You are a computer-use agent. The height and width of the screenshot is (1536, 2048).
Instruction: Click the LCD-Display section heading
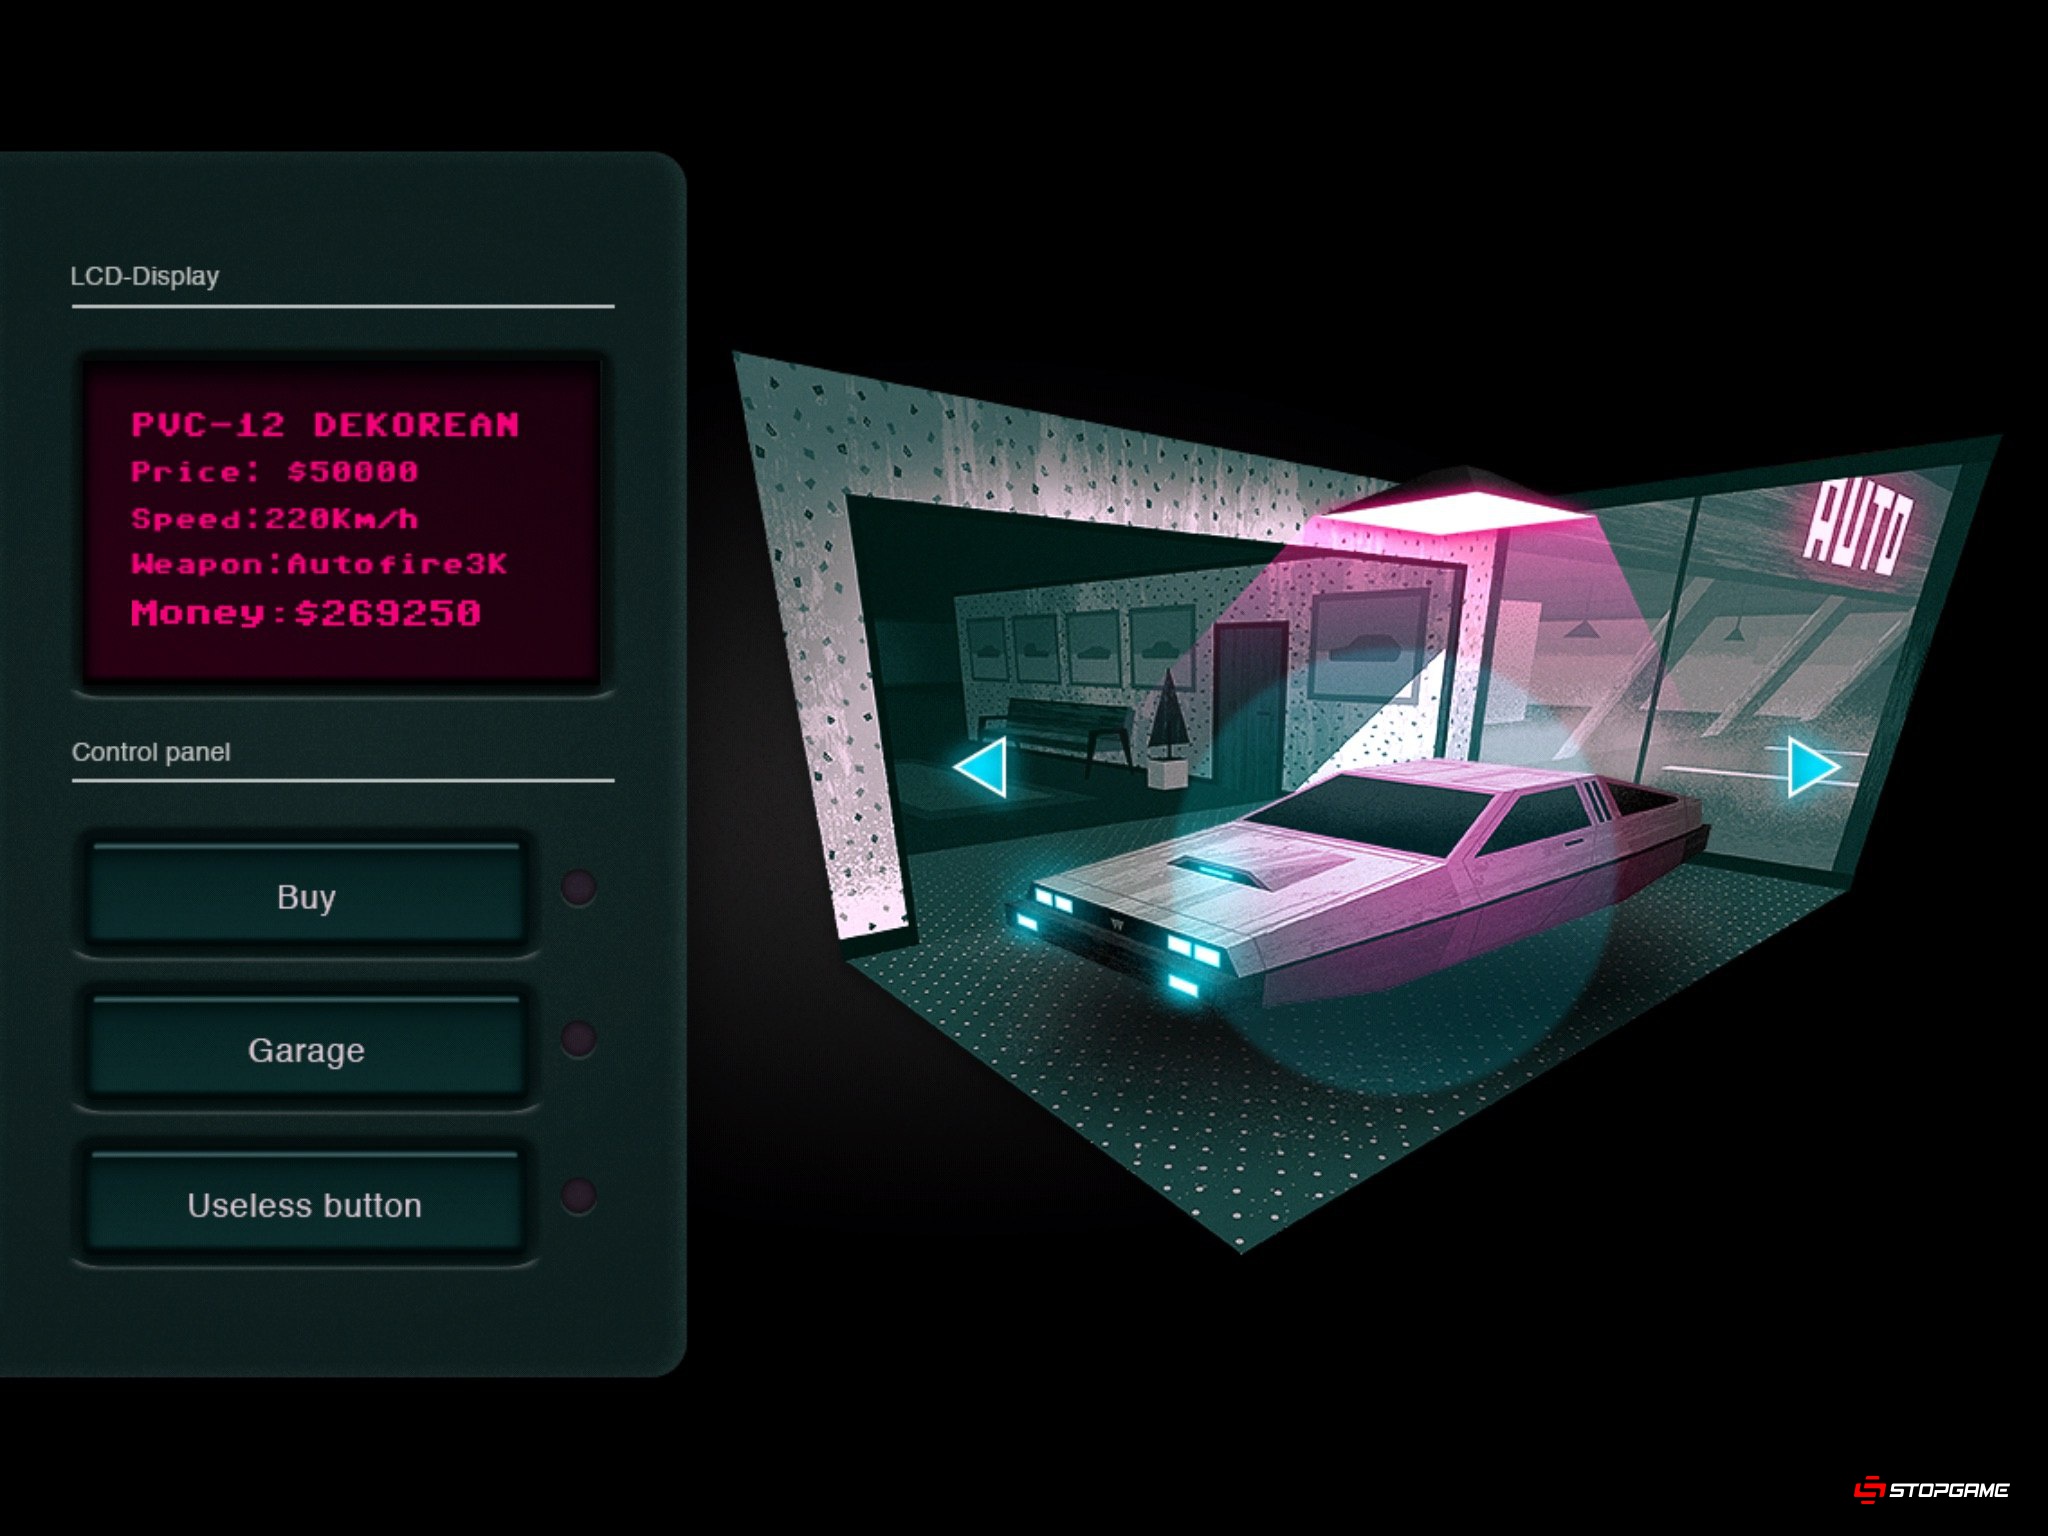(x=144, y=276)
